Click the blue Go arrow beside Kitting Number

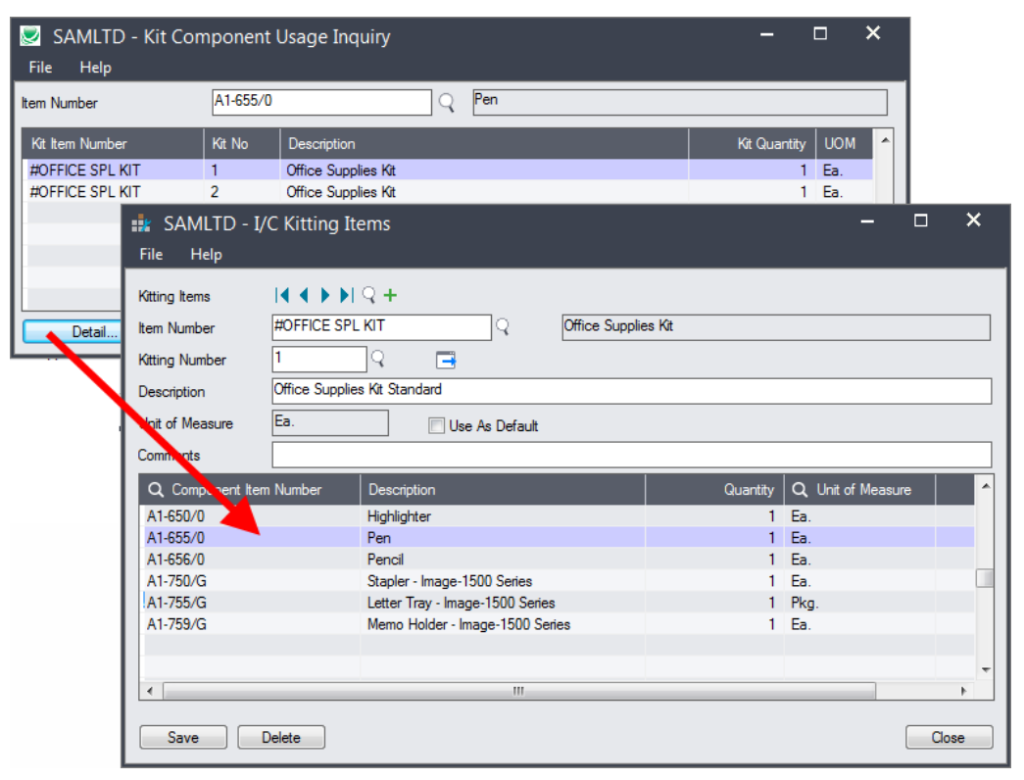coord(446,359)
